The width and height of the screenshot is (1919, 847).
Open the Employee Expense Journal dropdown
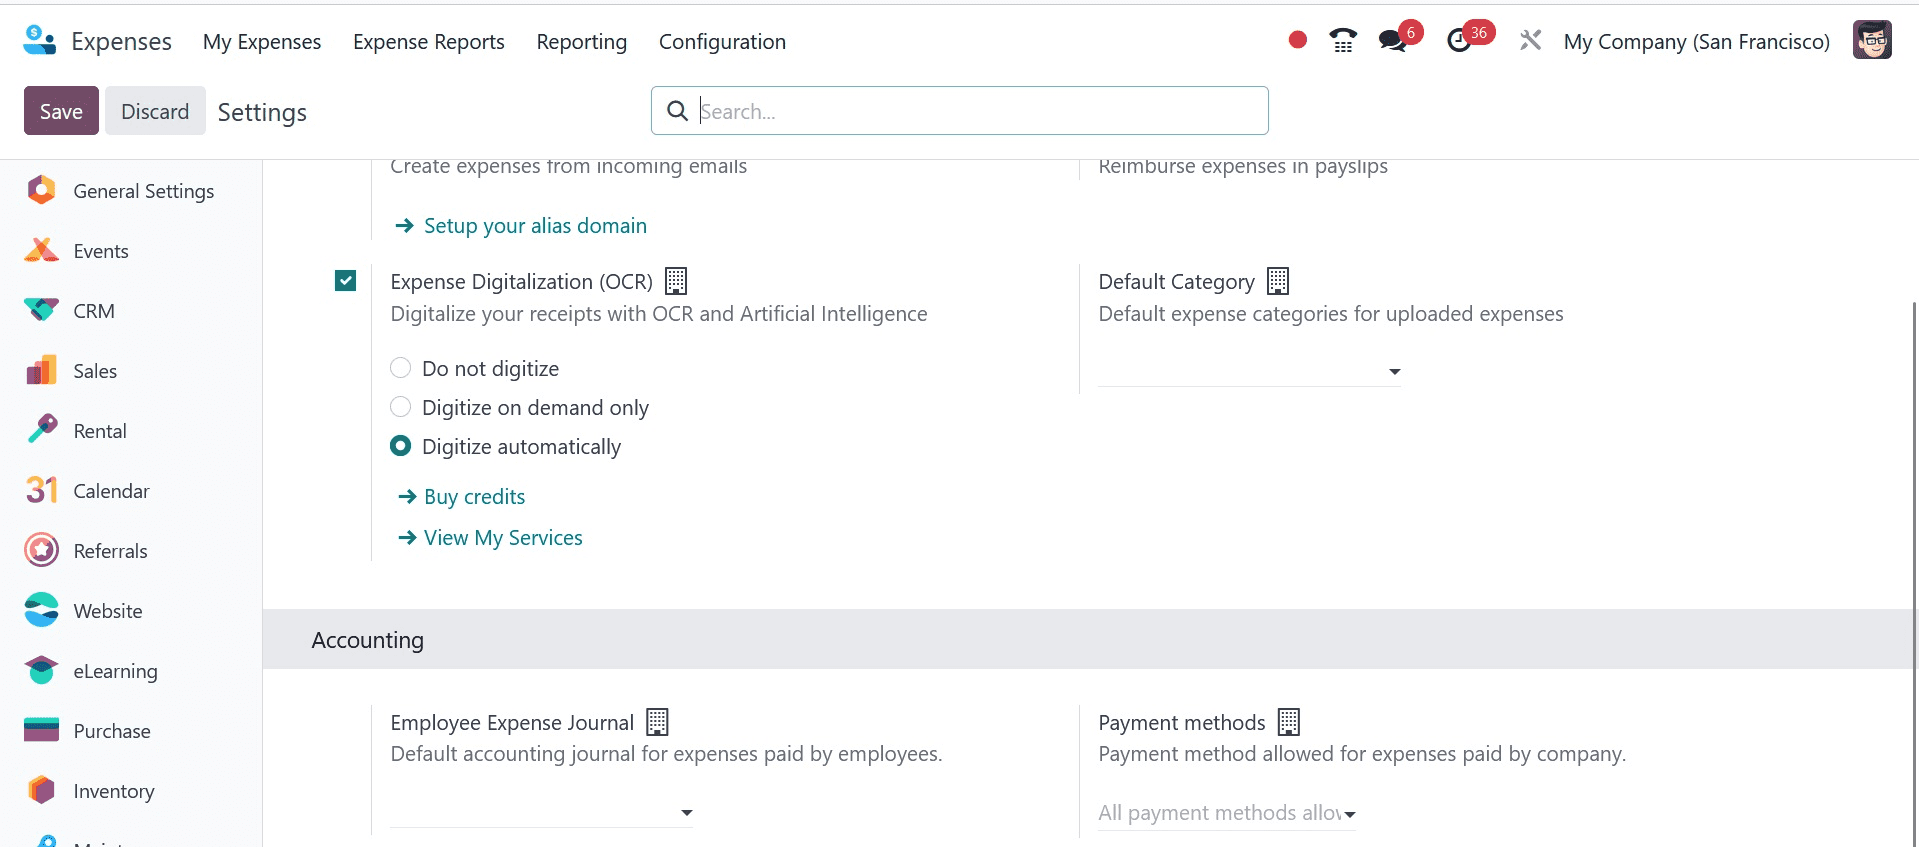coord(541,812)
